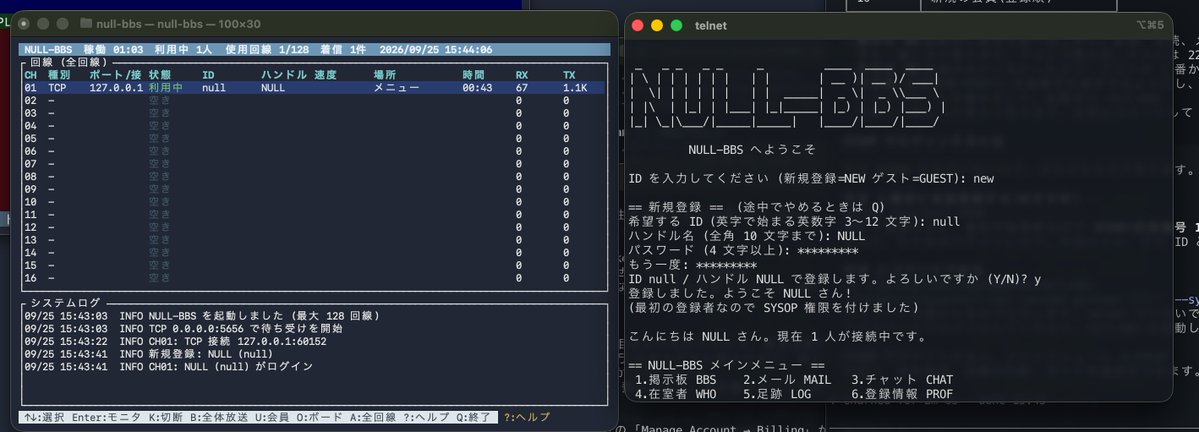Click the RX column header
The width and height of the screenshot is (1199, 432).
[522, 75]
